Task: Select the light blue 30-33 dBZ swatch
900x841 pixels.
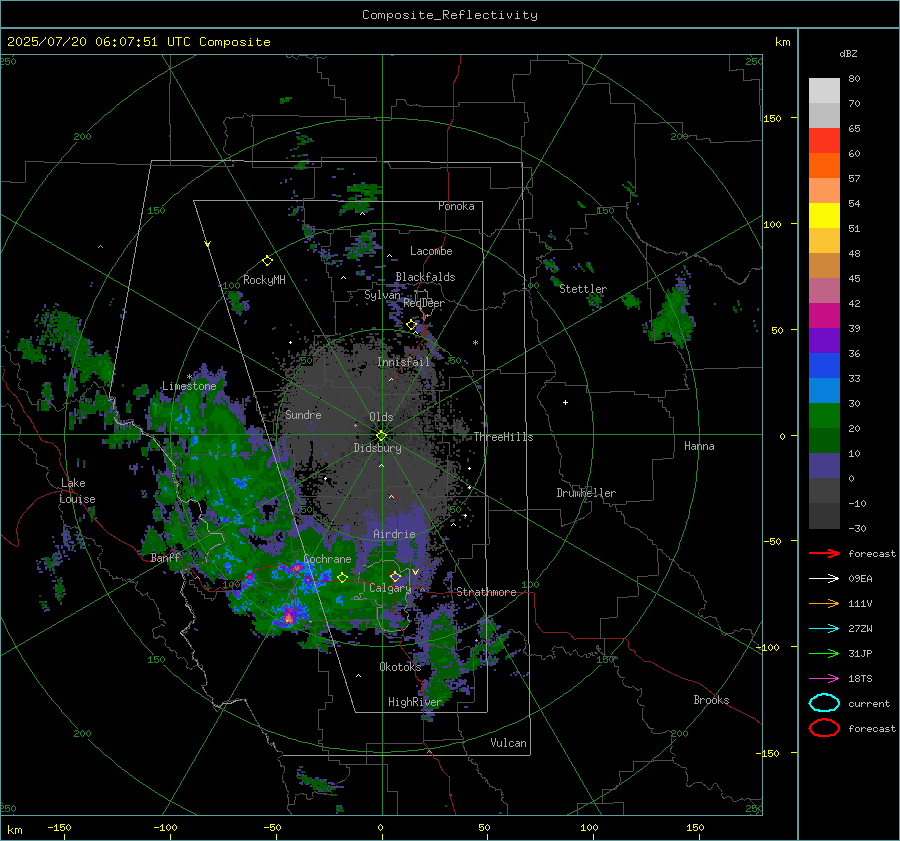Action: point(824,390)
